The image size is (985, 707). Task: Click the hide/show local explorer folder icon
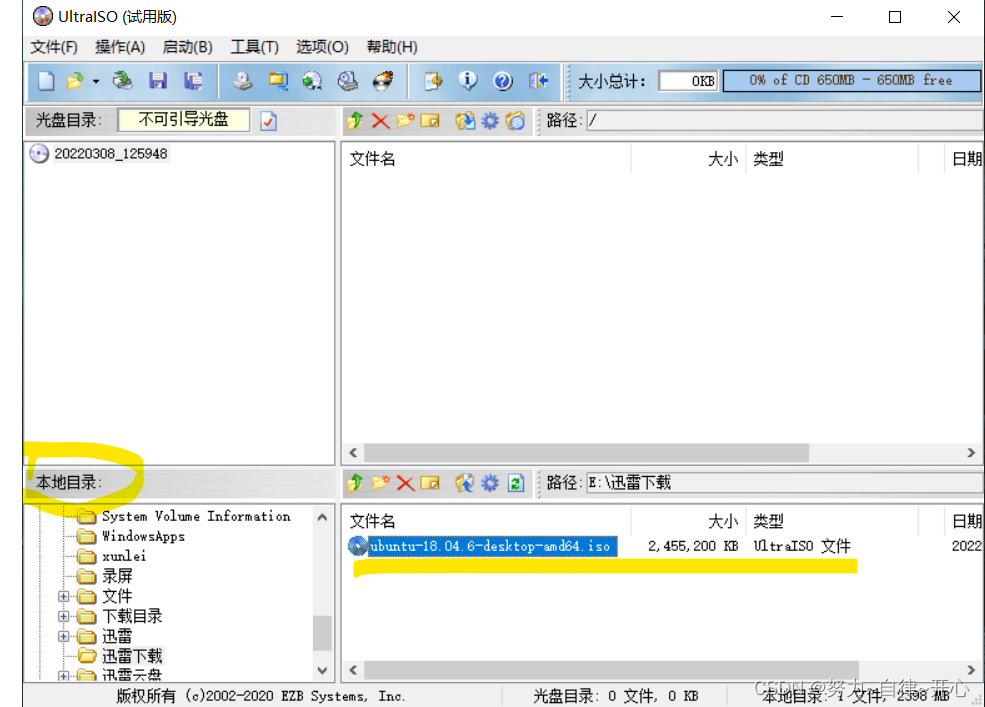(x=515, y=120)
